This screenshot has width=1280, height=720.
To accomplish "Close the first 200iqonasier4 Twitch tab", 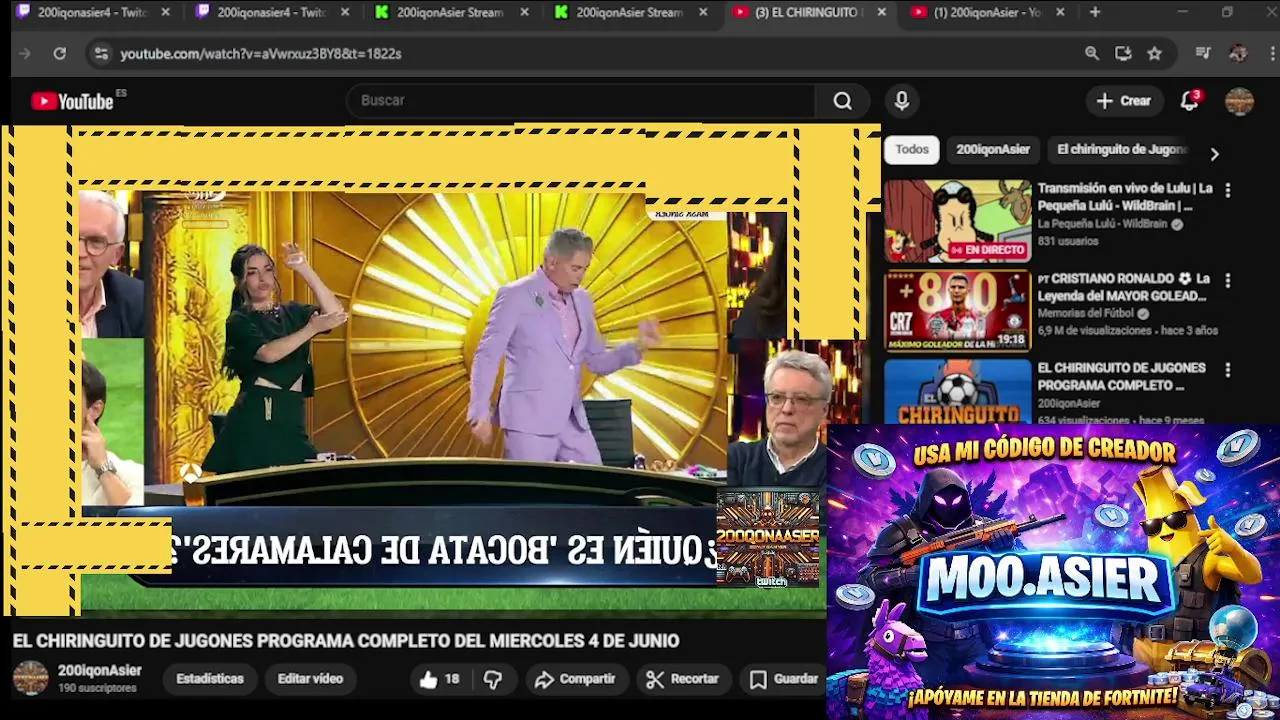I will [166, 12].
